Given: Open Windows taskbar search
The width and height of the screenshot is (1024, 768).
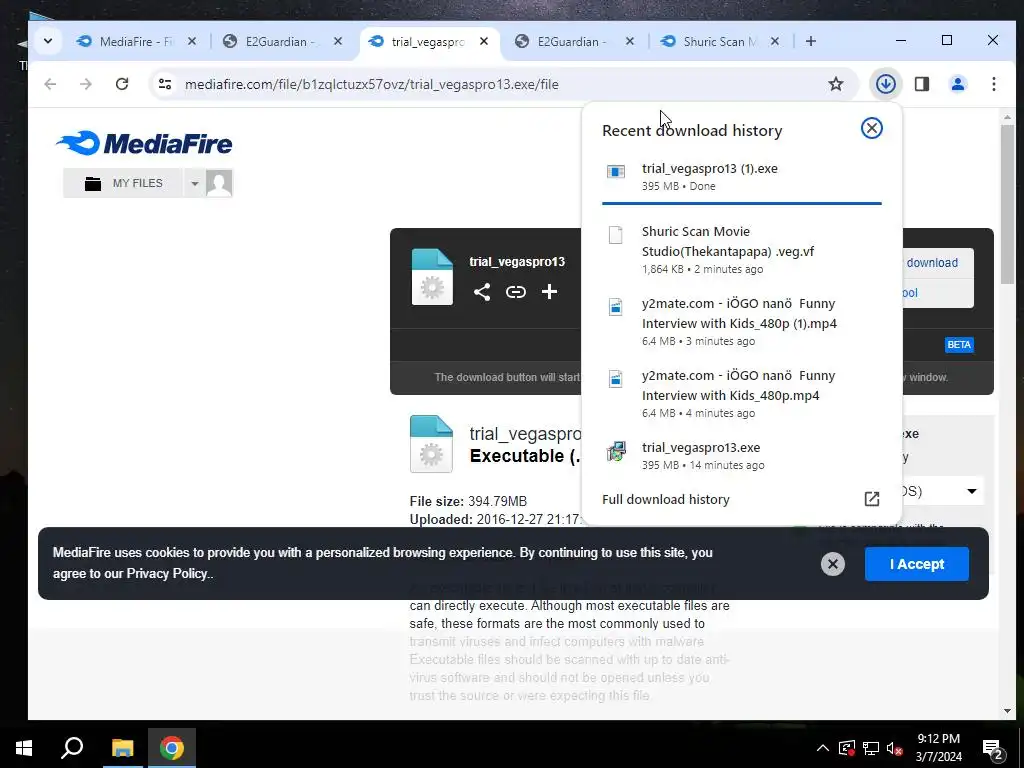Looking at the screenshot, I should pos(72,748).
